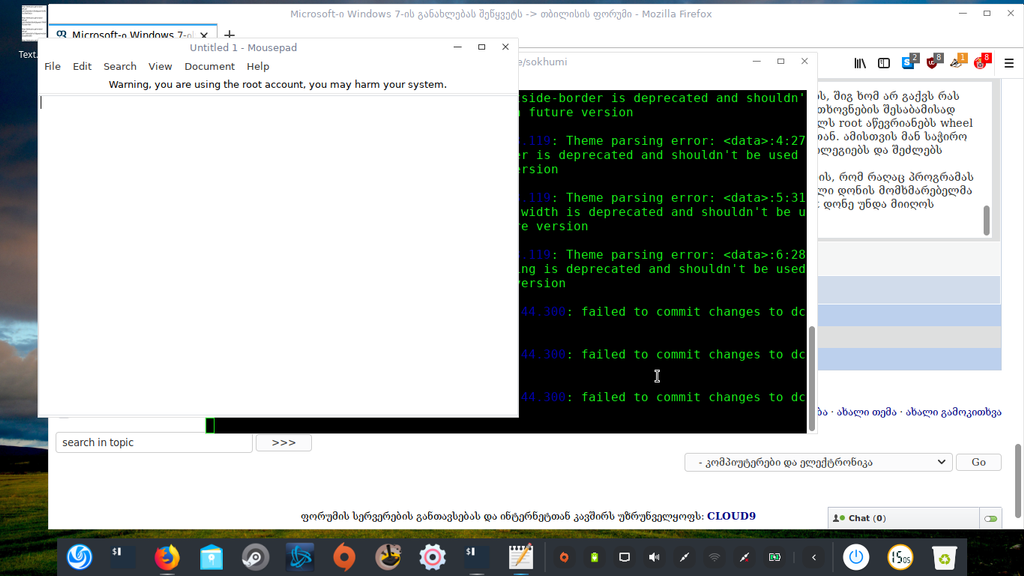Viewport: 1024px width, 576px height.
Task: Switch to second terminal icon in dock
Action: click(x=477, y=557)
